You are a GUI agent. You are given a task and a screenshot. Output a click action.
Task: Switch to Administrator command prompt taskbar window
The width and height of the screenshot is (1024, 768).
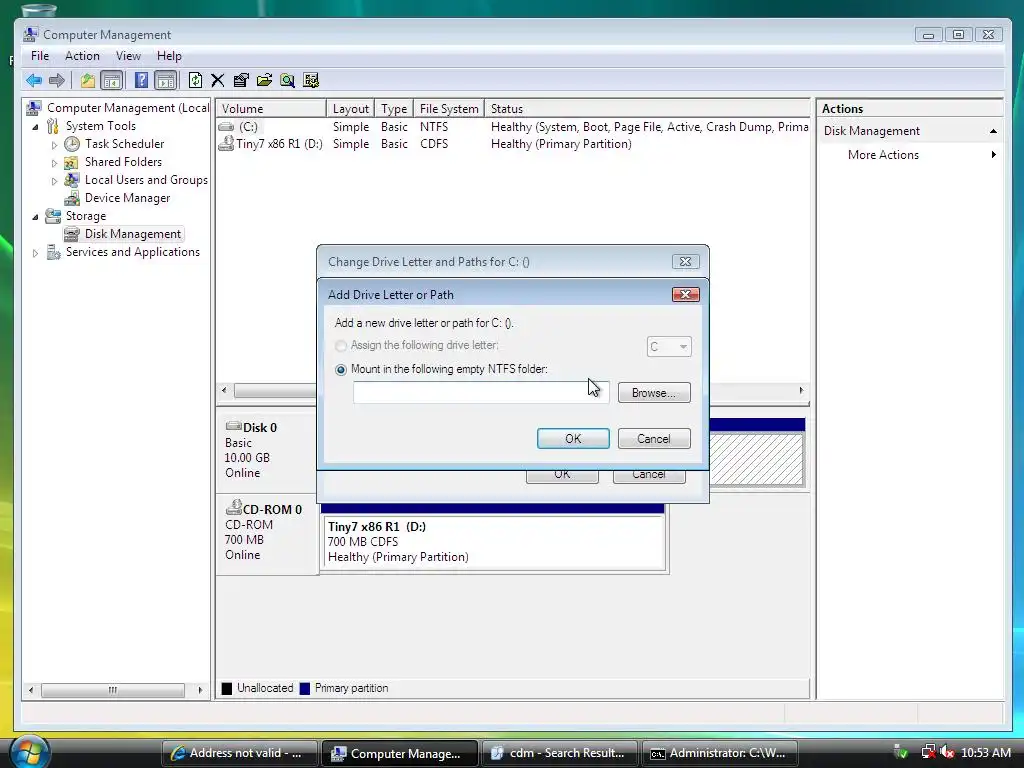click(x=722, y=753)
